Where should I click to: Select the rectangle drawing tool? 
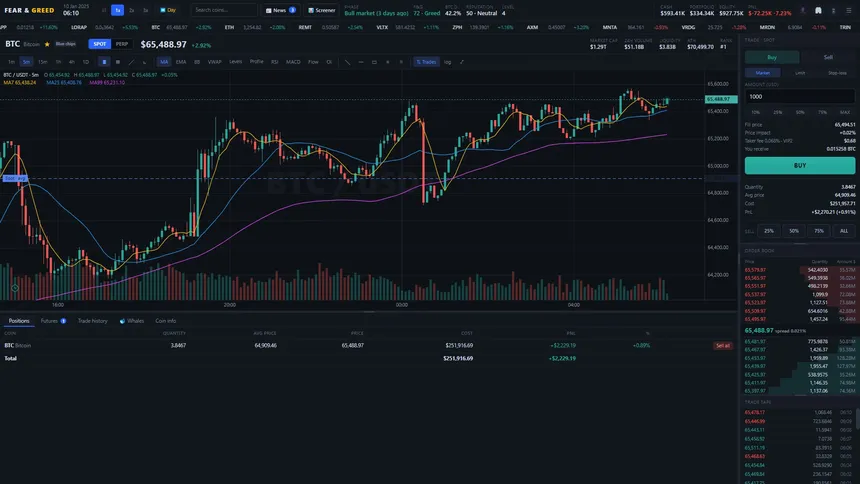tap(374, 62)
